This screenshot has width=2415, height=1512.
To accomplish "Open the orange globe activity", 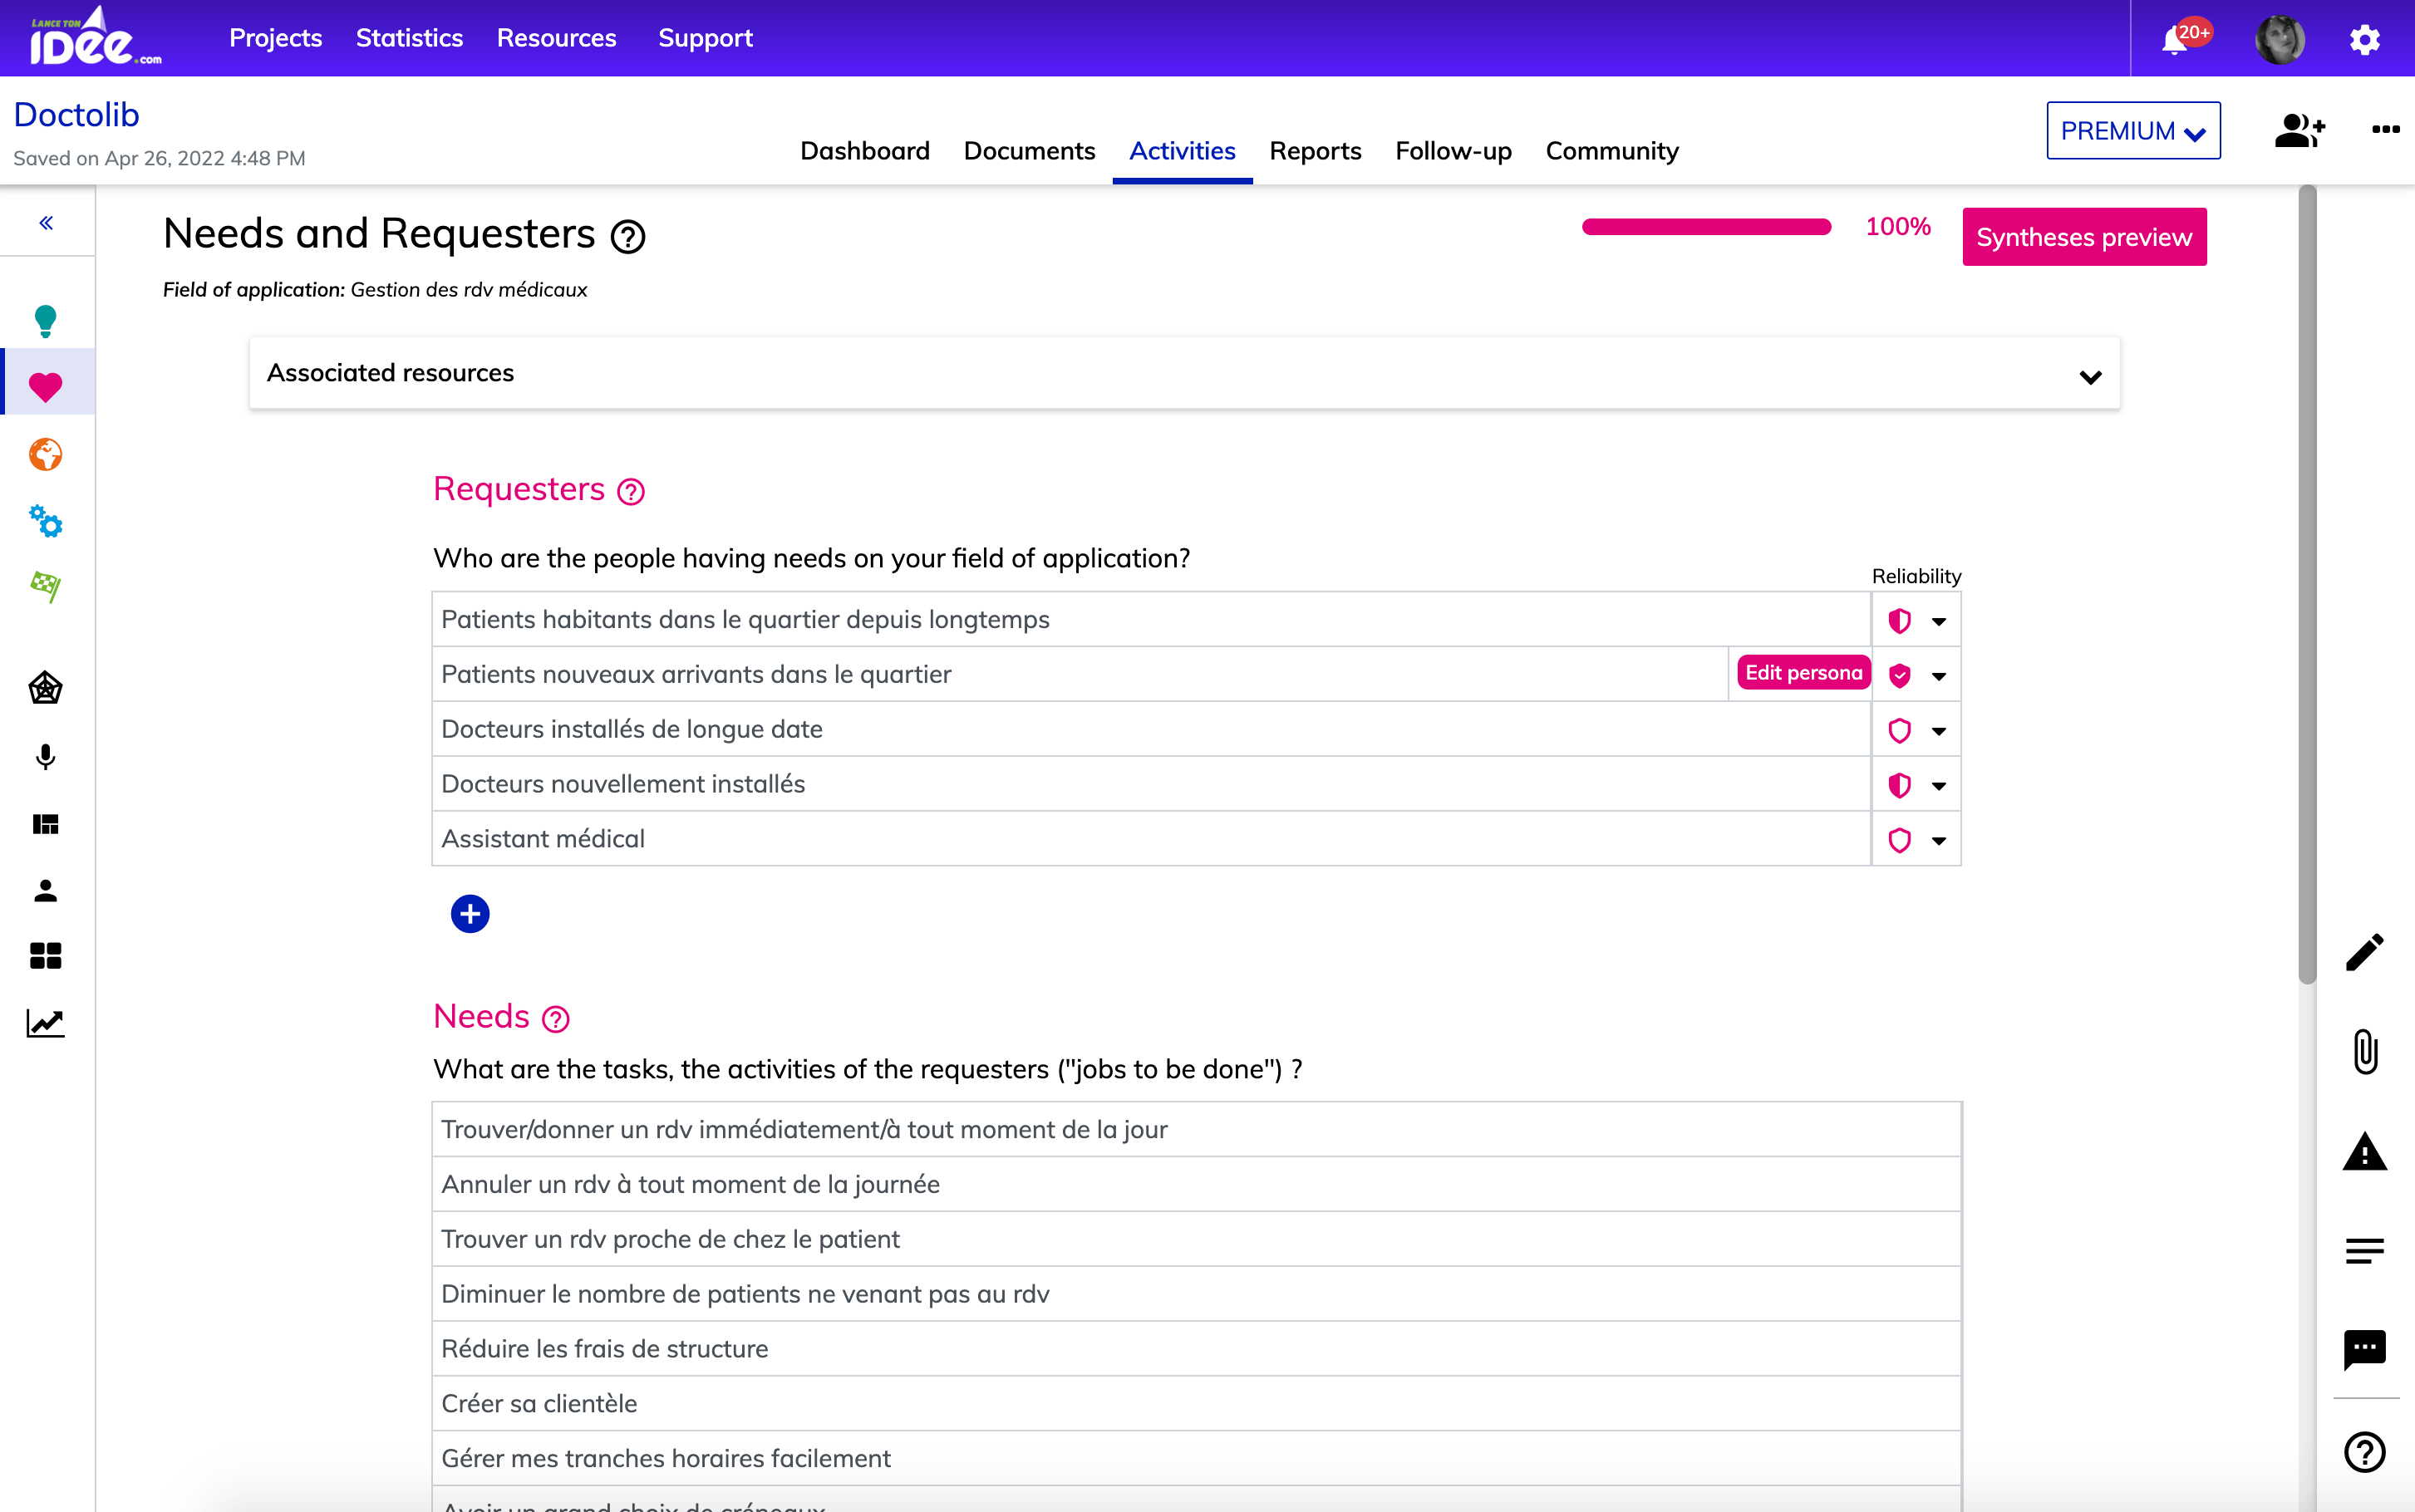I will click(46, 454).
